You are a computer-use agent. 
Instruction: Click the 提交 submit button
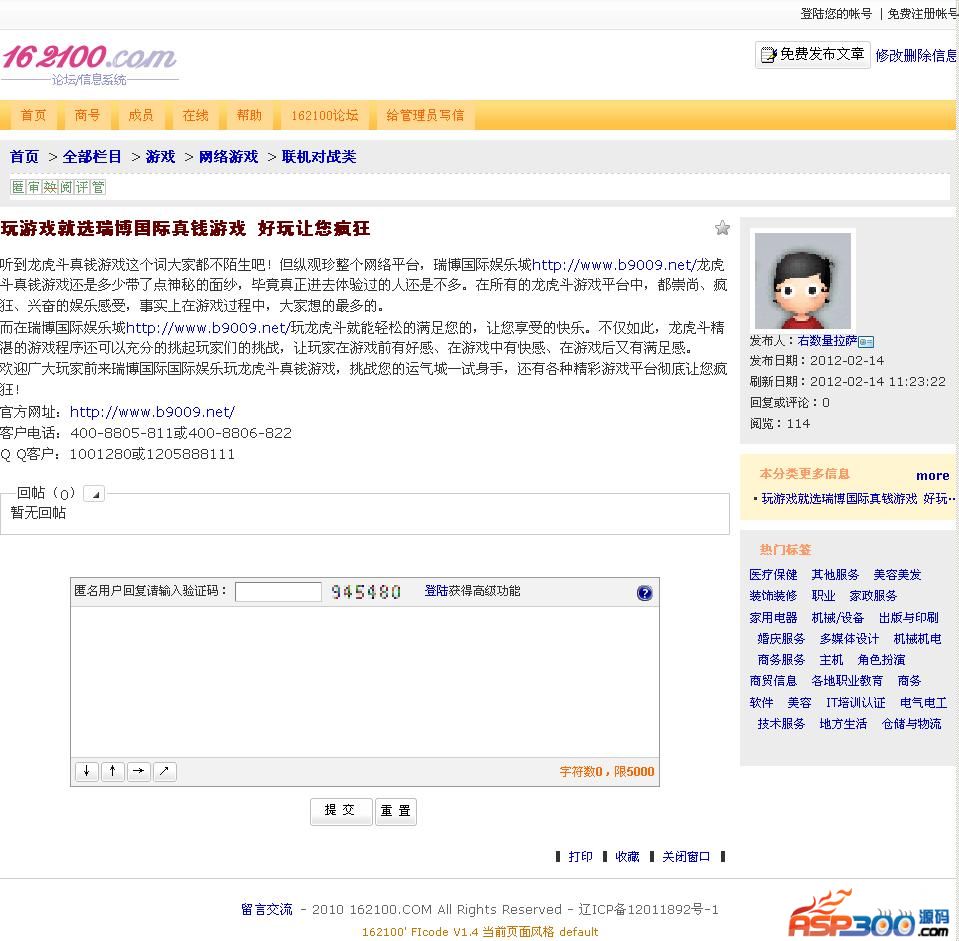(341, 811)
